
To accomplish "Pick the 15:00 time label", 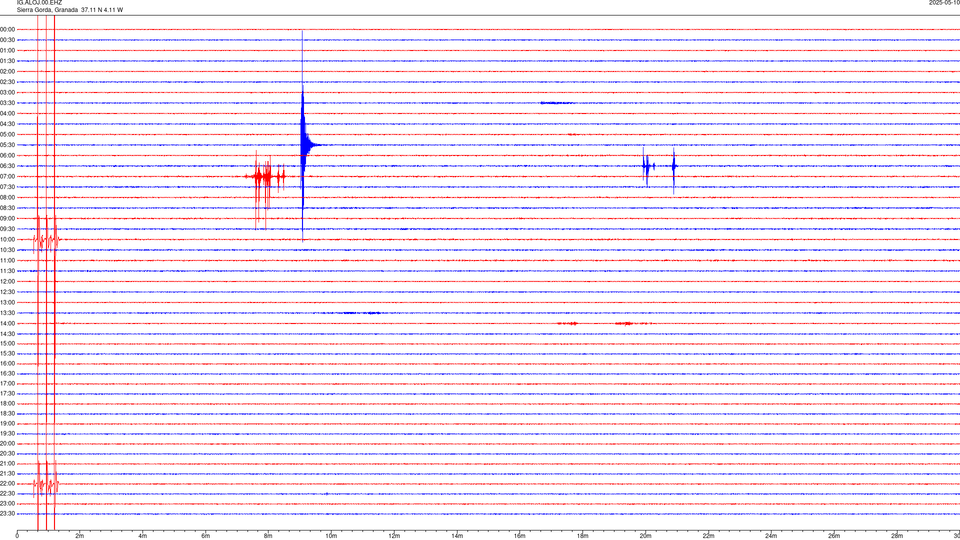I will click(8, 343).
